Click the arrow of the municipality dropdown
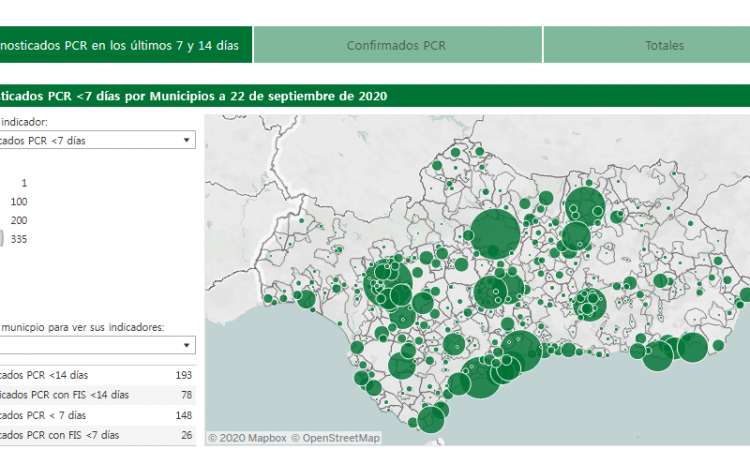 187,345
